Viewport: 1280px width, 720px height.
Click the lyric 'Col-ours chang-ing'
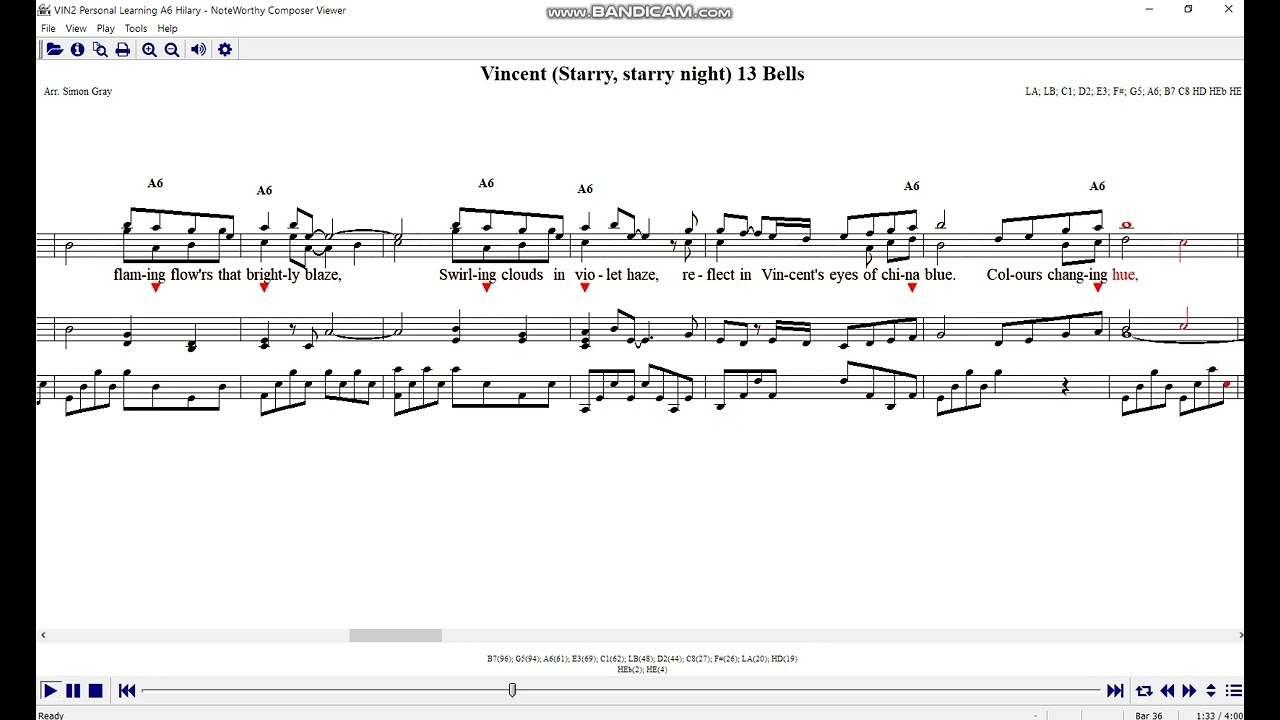coord(1047,275)
